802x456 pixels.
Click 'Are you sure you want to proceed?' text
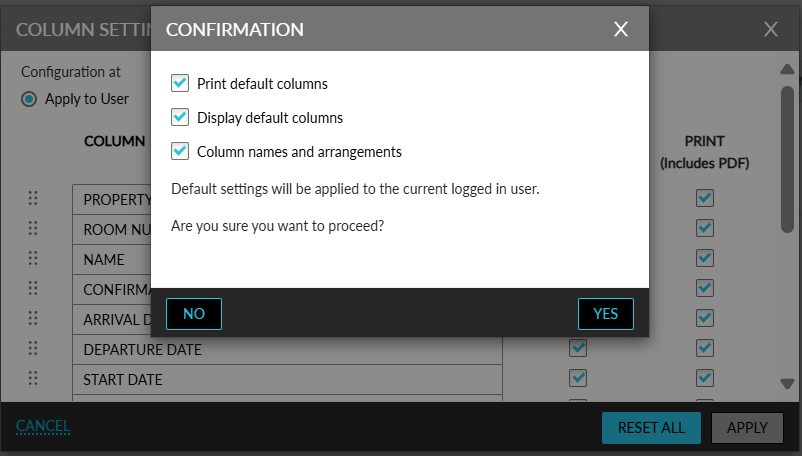click(x=278, y=226)
